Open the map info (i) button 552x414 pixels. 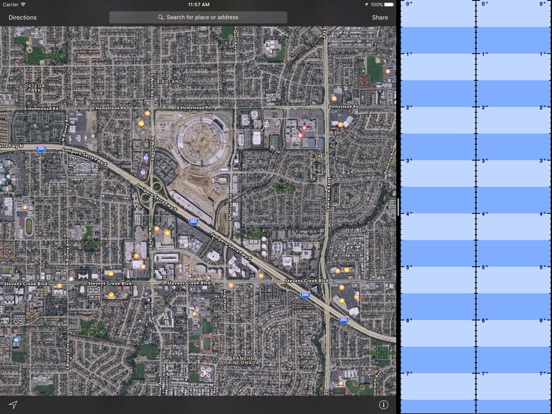click(x=384, y=405)
